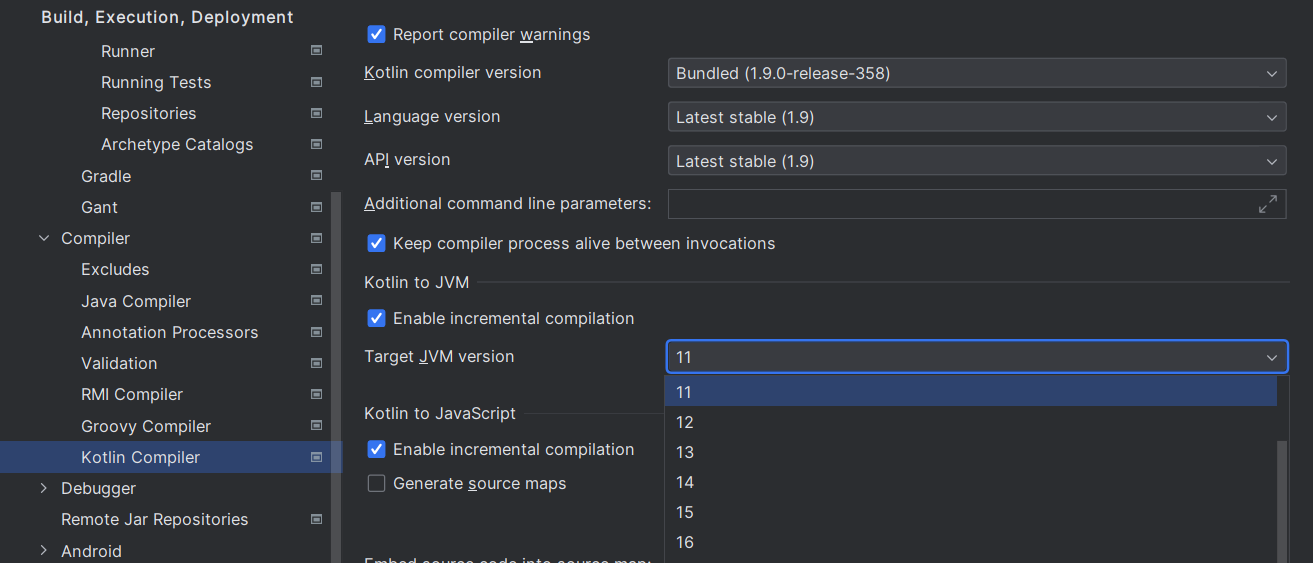Click project-level icon next to Annotation Processors
This screenshot has height=563, width=1313.
[316, 332]
